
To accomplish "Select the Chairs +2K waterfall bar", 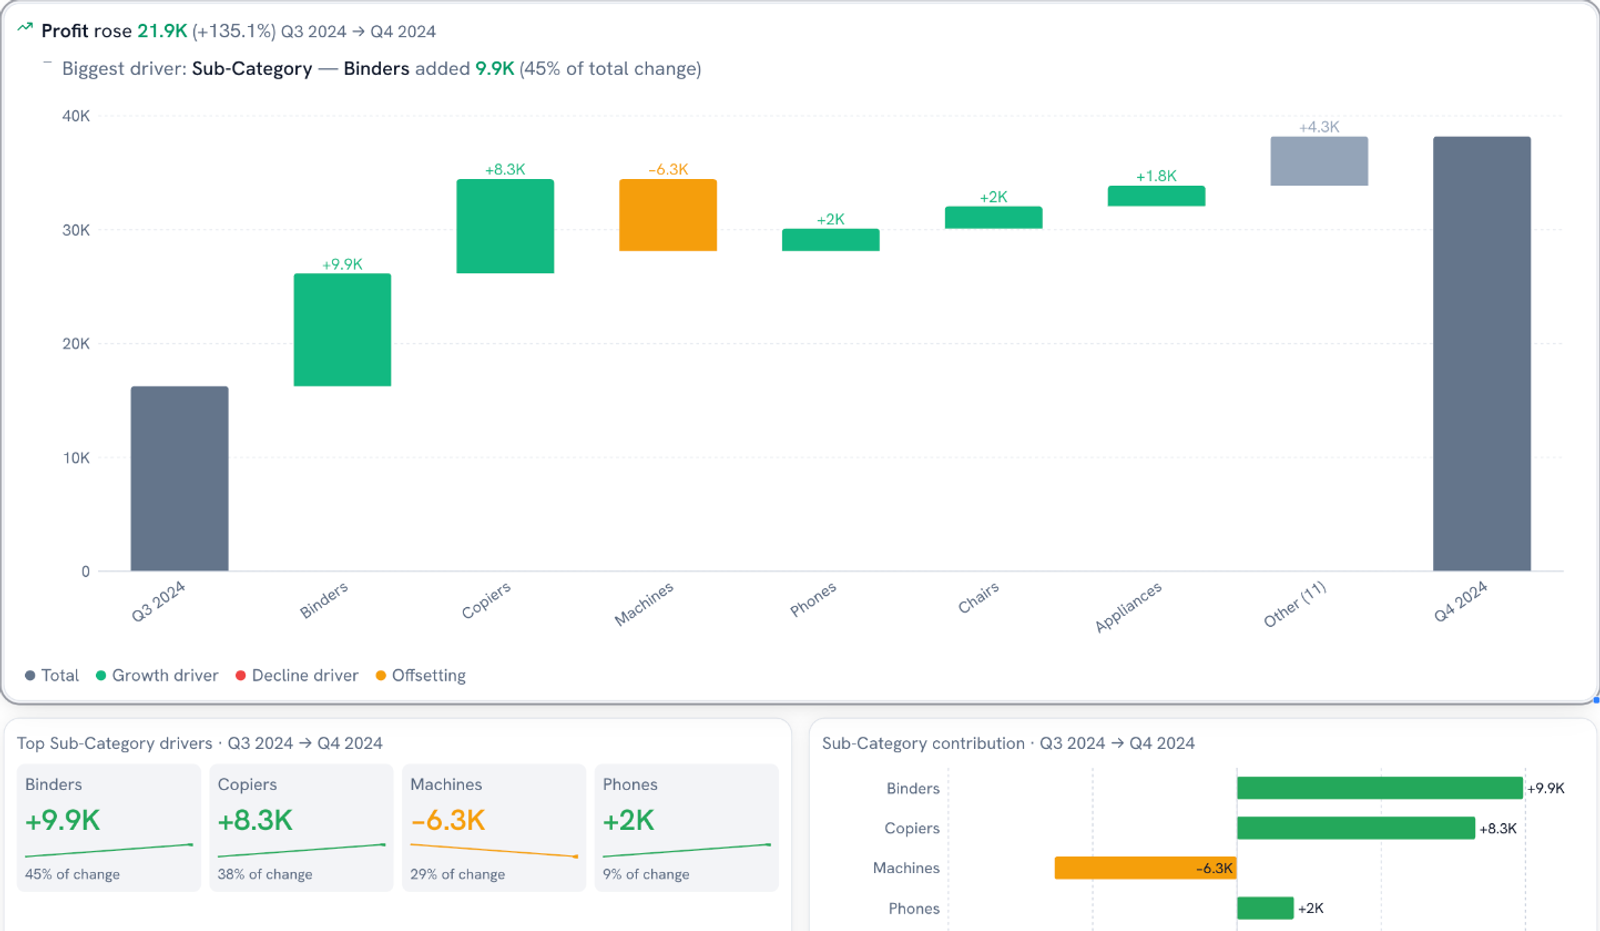I will 994,217.
